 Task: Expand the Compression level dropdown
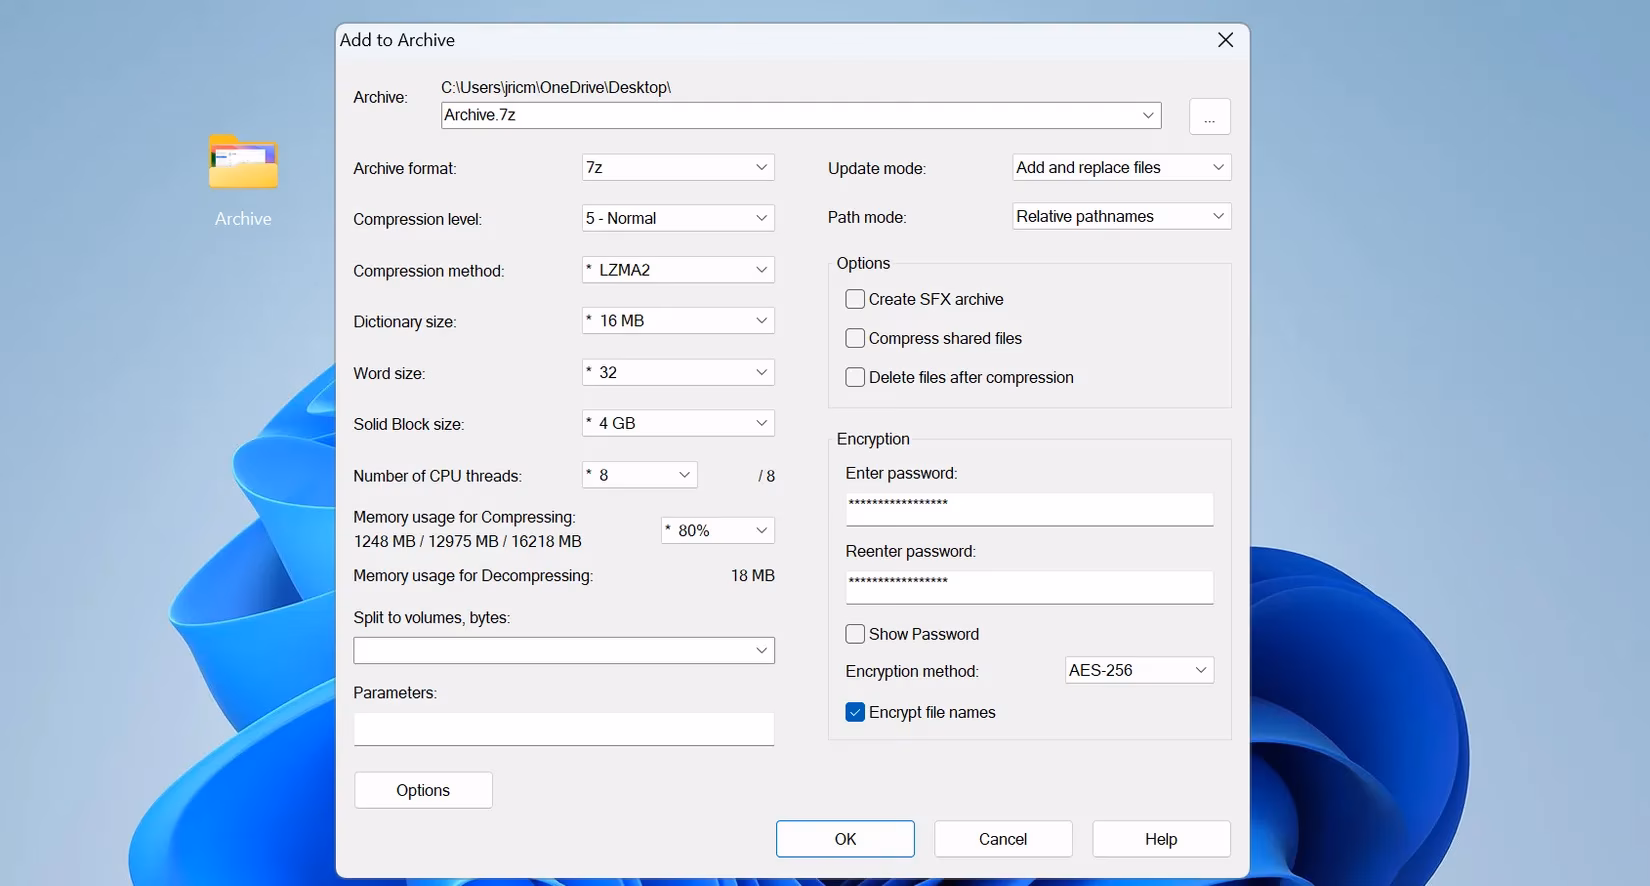tap(678, 218)
